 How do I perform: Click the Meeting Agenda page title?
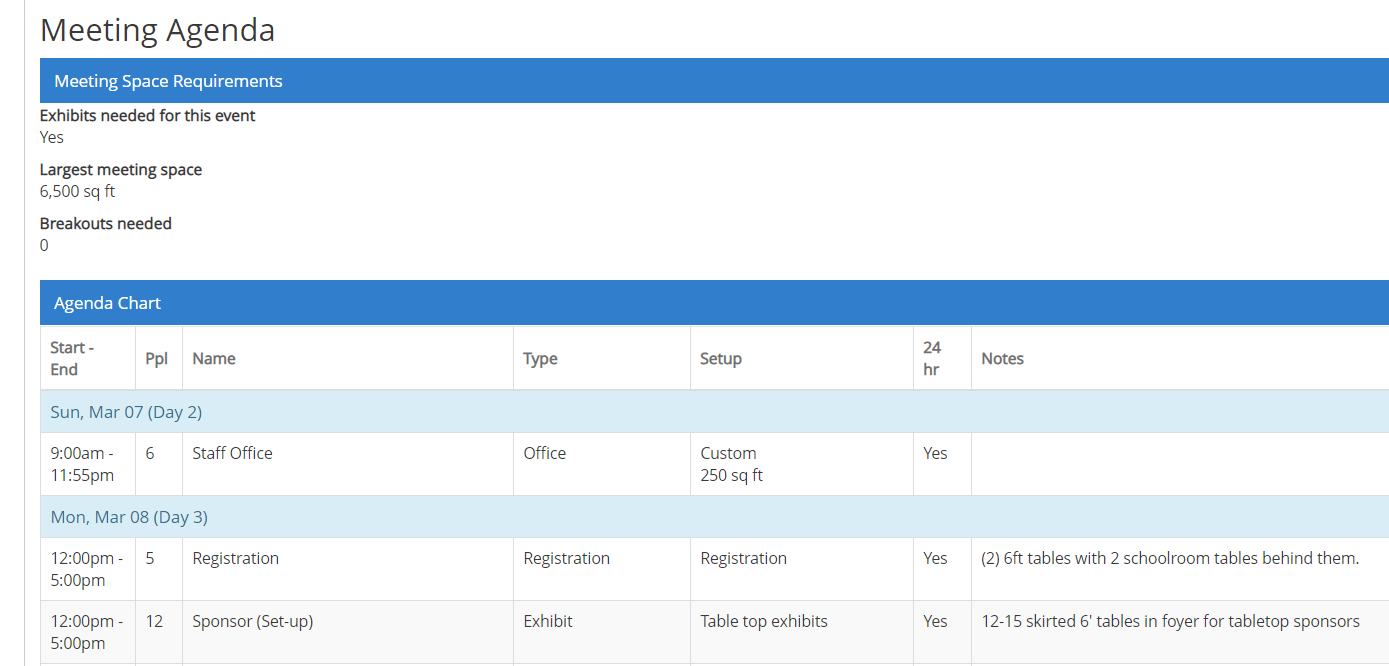157,30
